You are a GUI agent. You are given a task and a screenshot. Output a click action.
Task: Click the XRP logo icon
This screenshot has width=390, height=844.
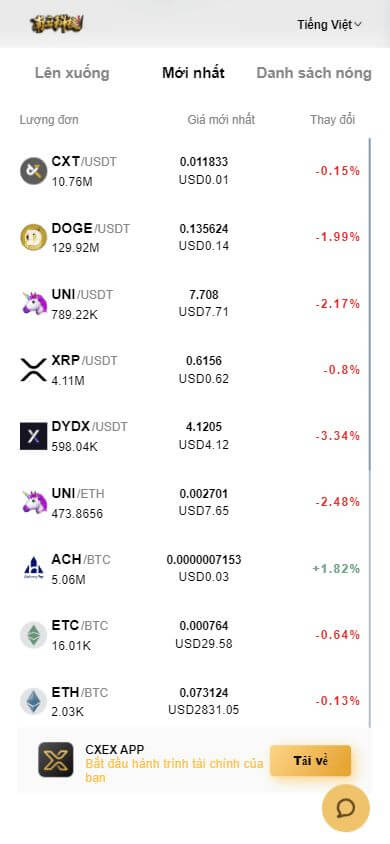click(x=34, y=370)
